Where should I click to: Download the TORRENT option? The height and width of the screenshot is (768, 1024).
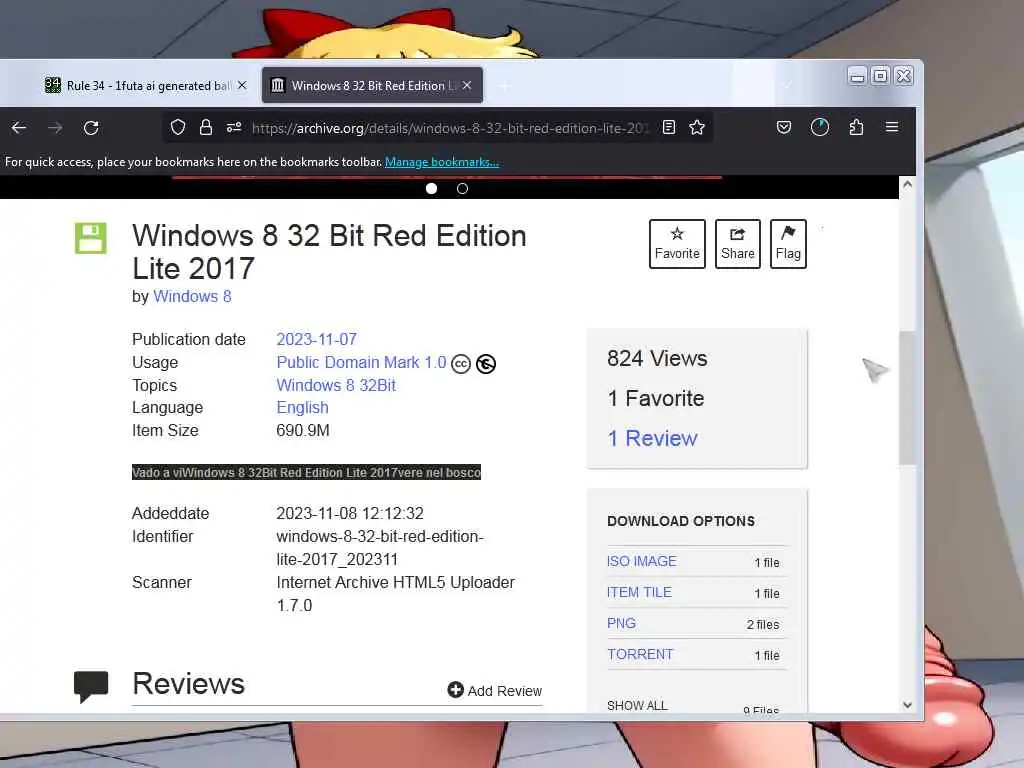tap(640, 654)
